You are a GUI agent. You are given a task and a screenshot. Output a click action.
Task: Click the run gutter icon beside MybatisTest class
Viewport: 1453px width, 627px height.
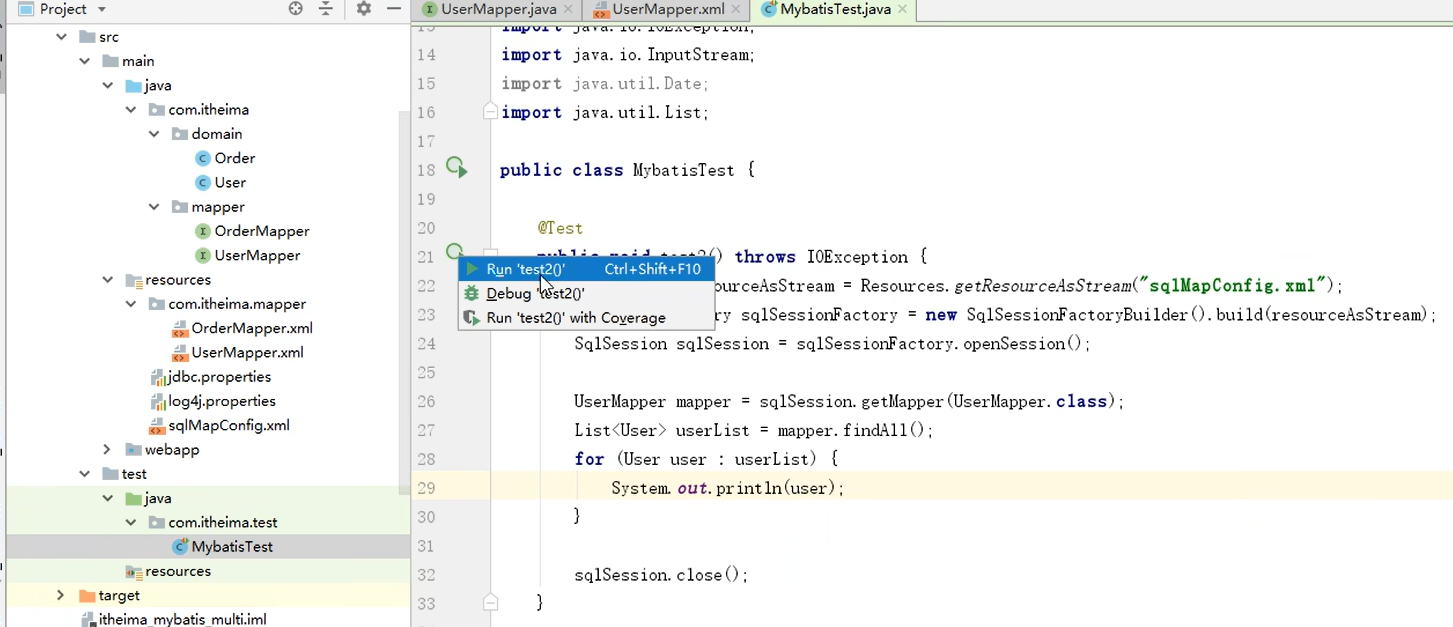[x=456, y=168]
